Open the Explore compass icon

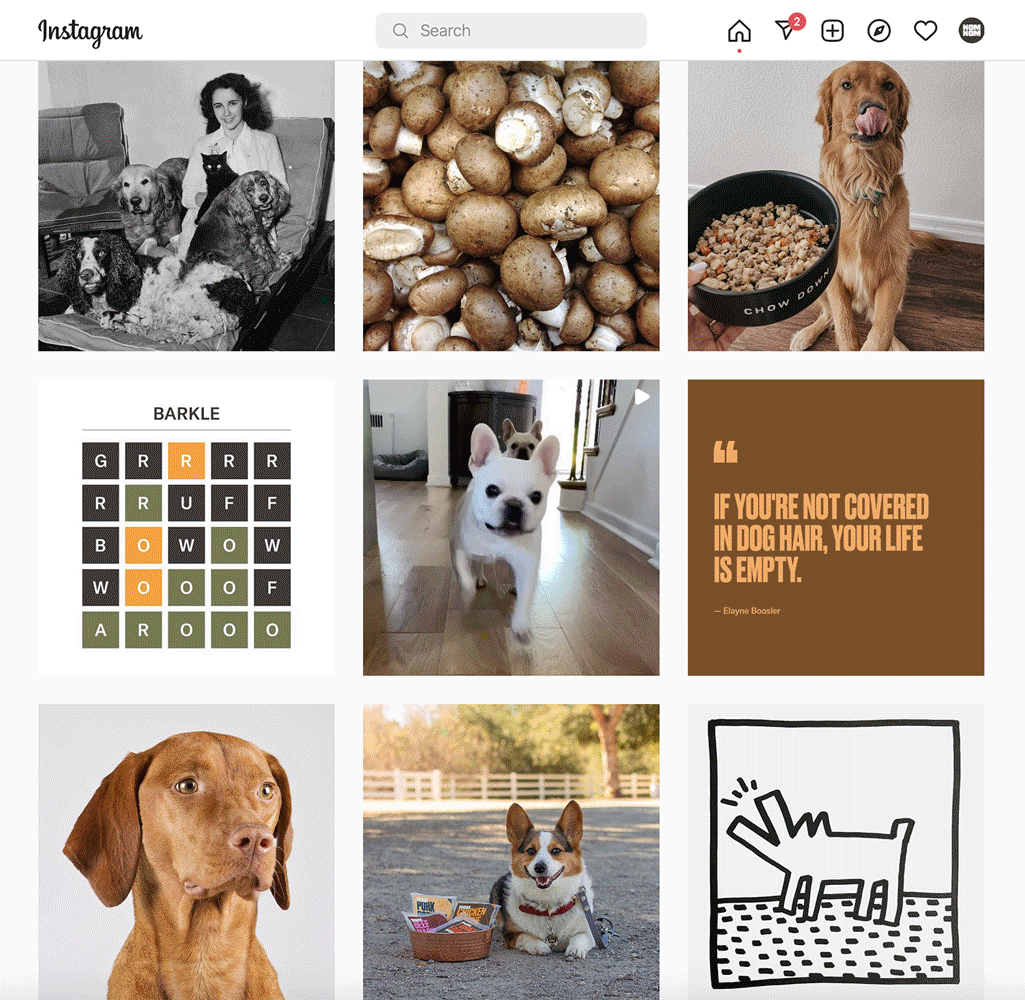[879, 31]
